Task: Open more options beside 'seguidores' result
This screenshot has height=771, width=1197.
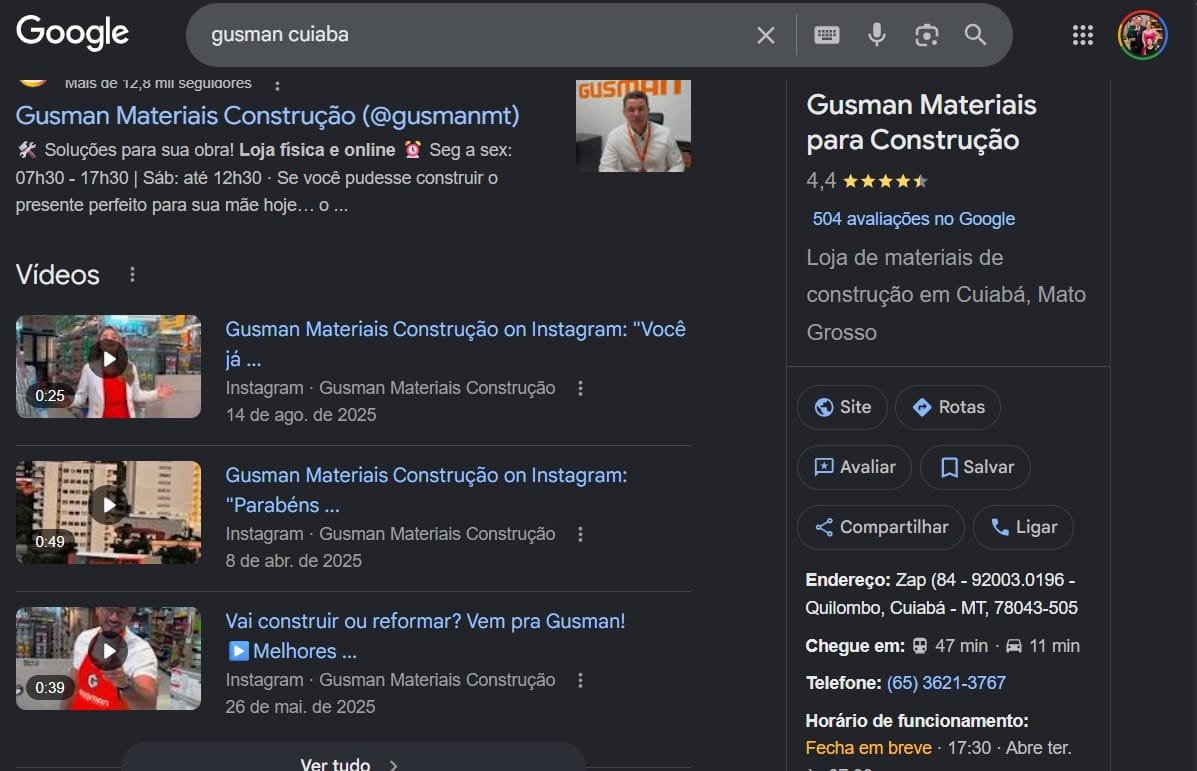Action: pyautogui.click(x=277, y=85)
